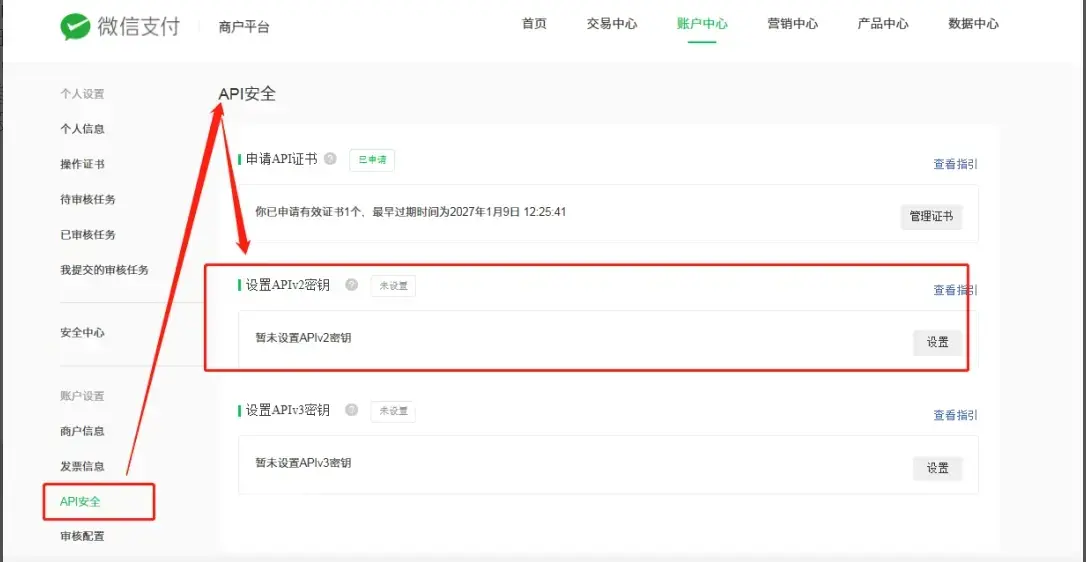The image size is (1086, 562).
Task: Click 设置 button for APIv3 key
Action: 937,468
